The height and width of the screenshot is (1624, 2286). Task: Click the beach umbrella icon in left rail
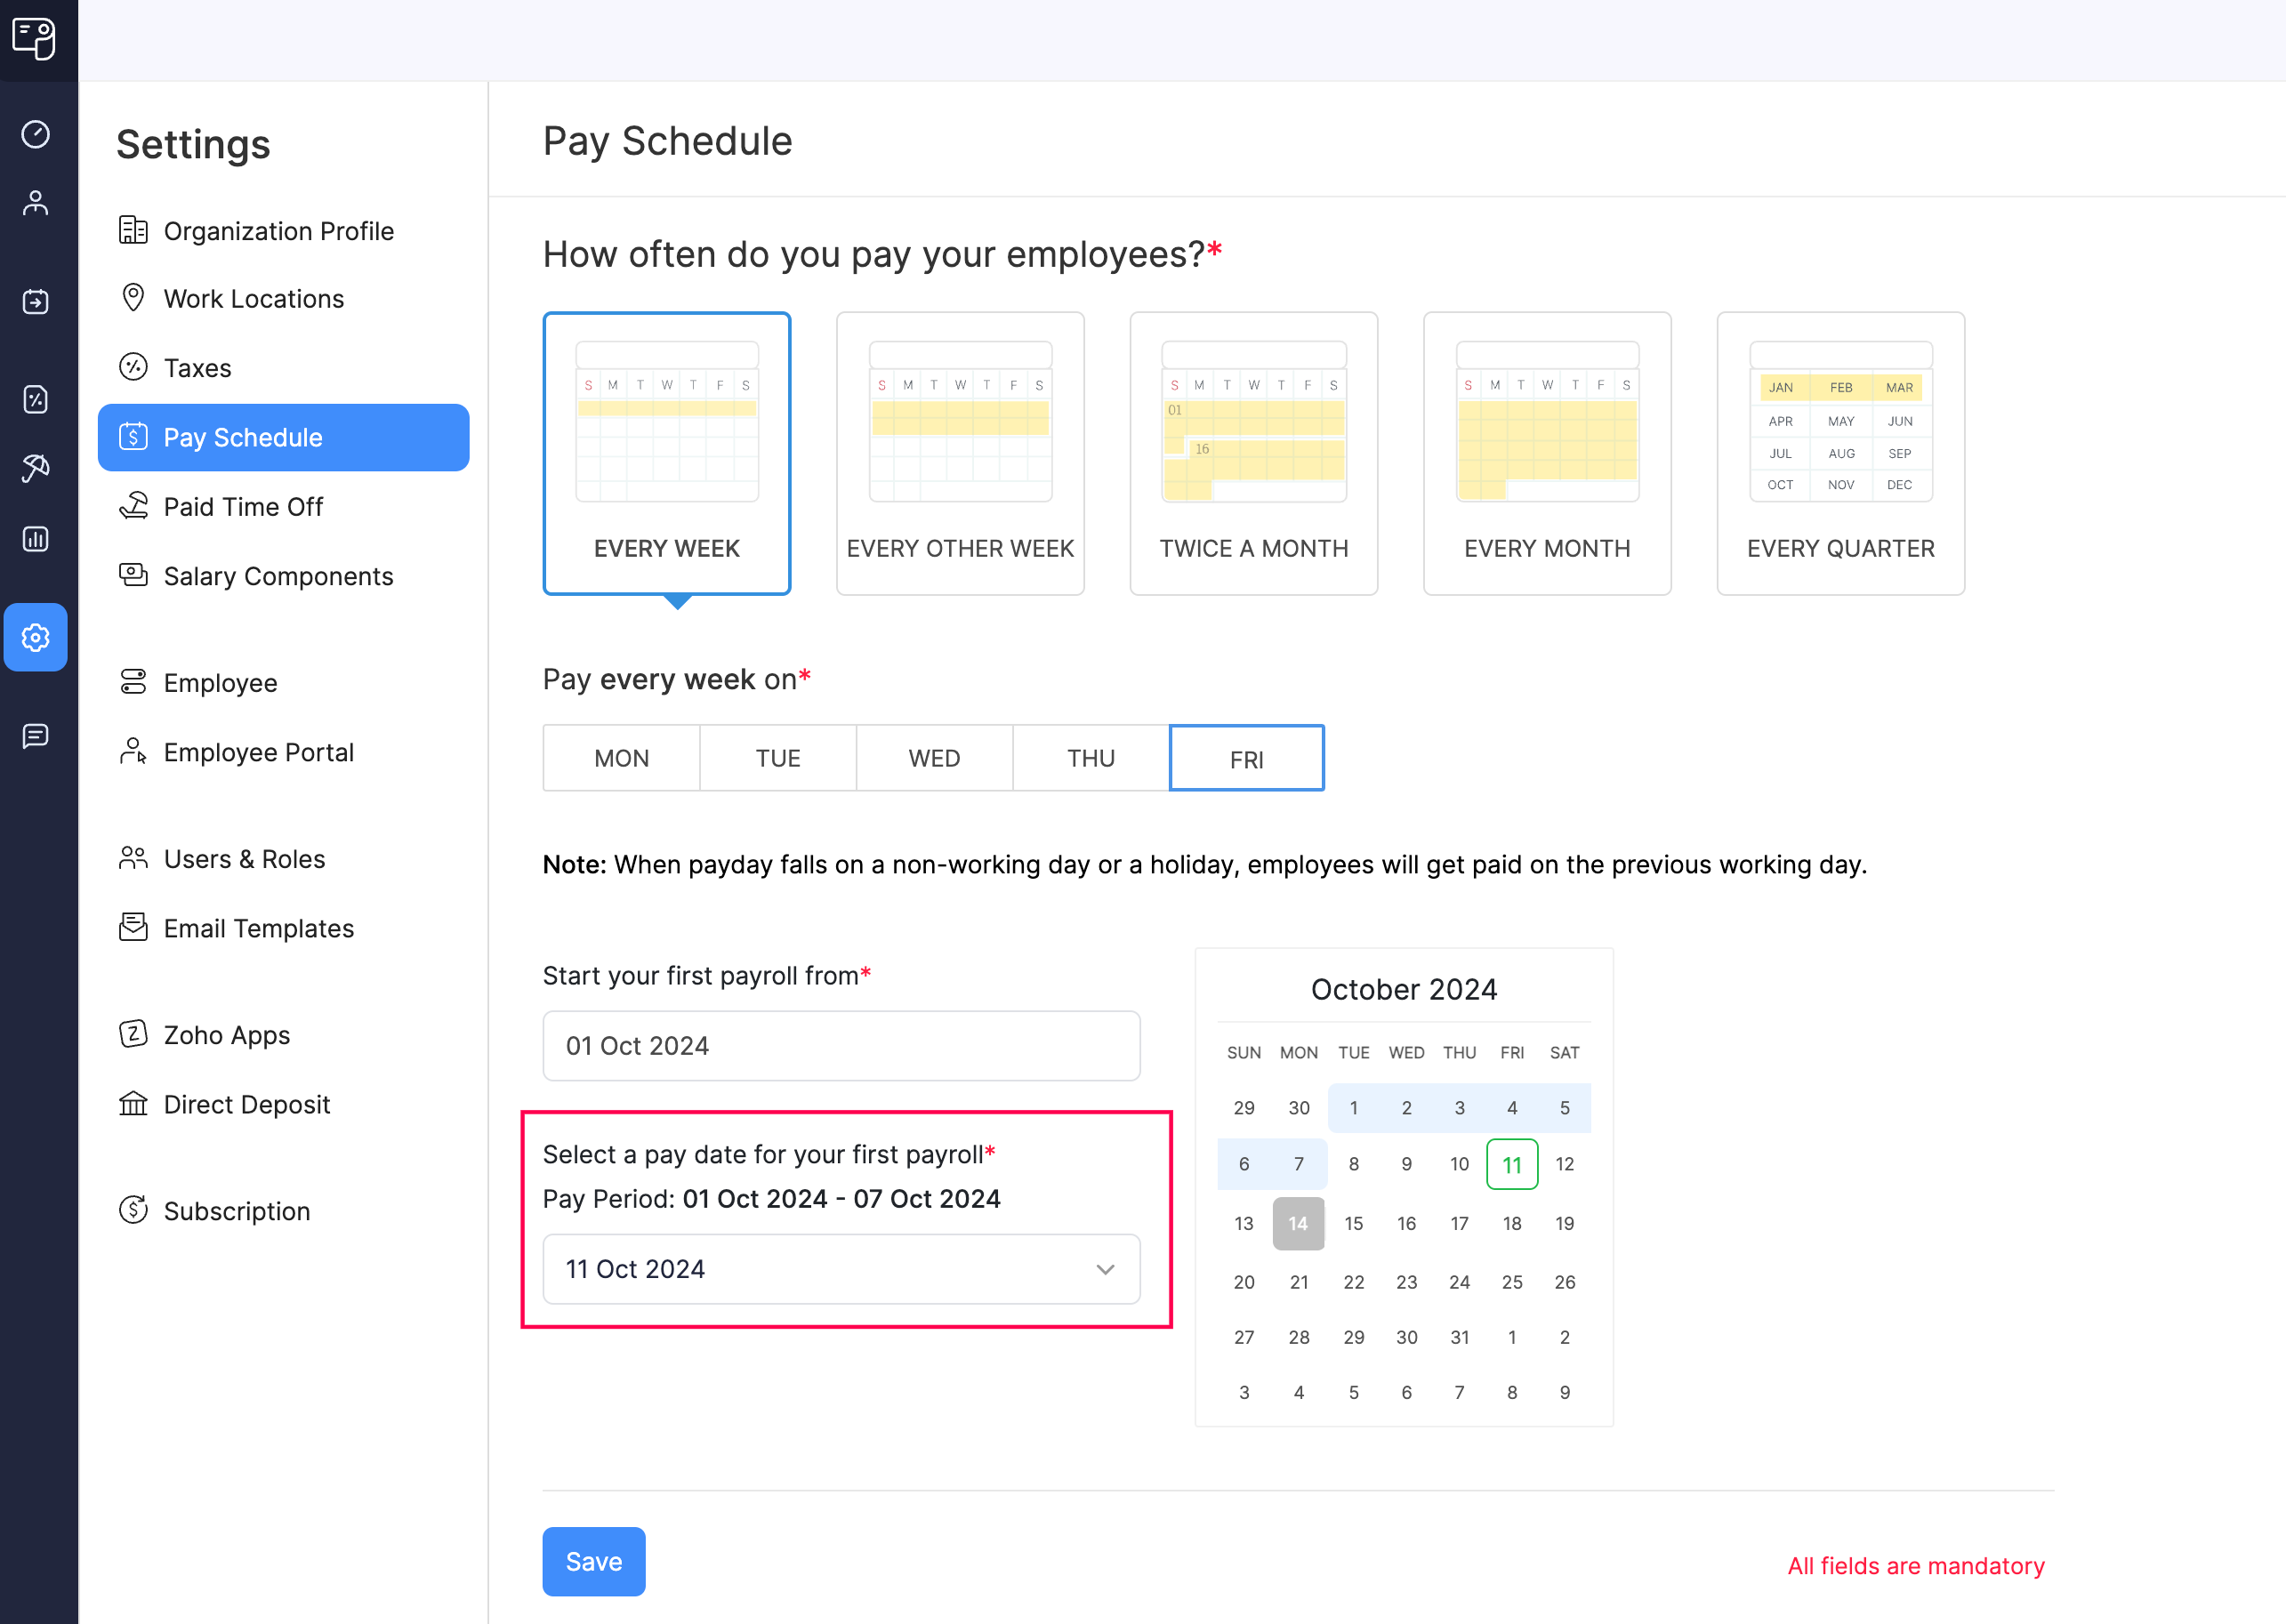pyautogui.click(x=36, y=467)
